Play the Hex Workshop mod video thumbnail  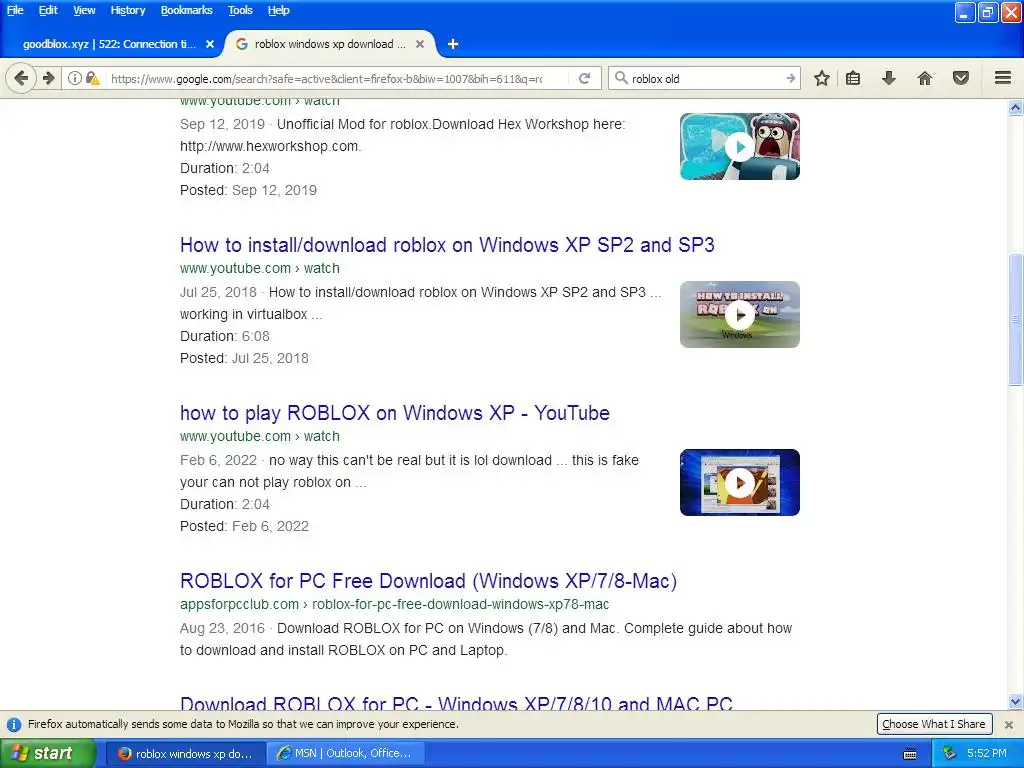point(739,146)
